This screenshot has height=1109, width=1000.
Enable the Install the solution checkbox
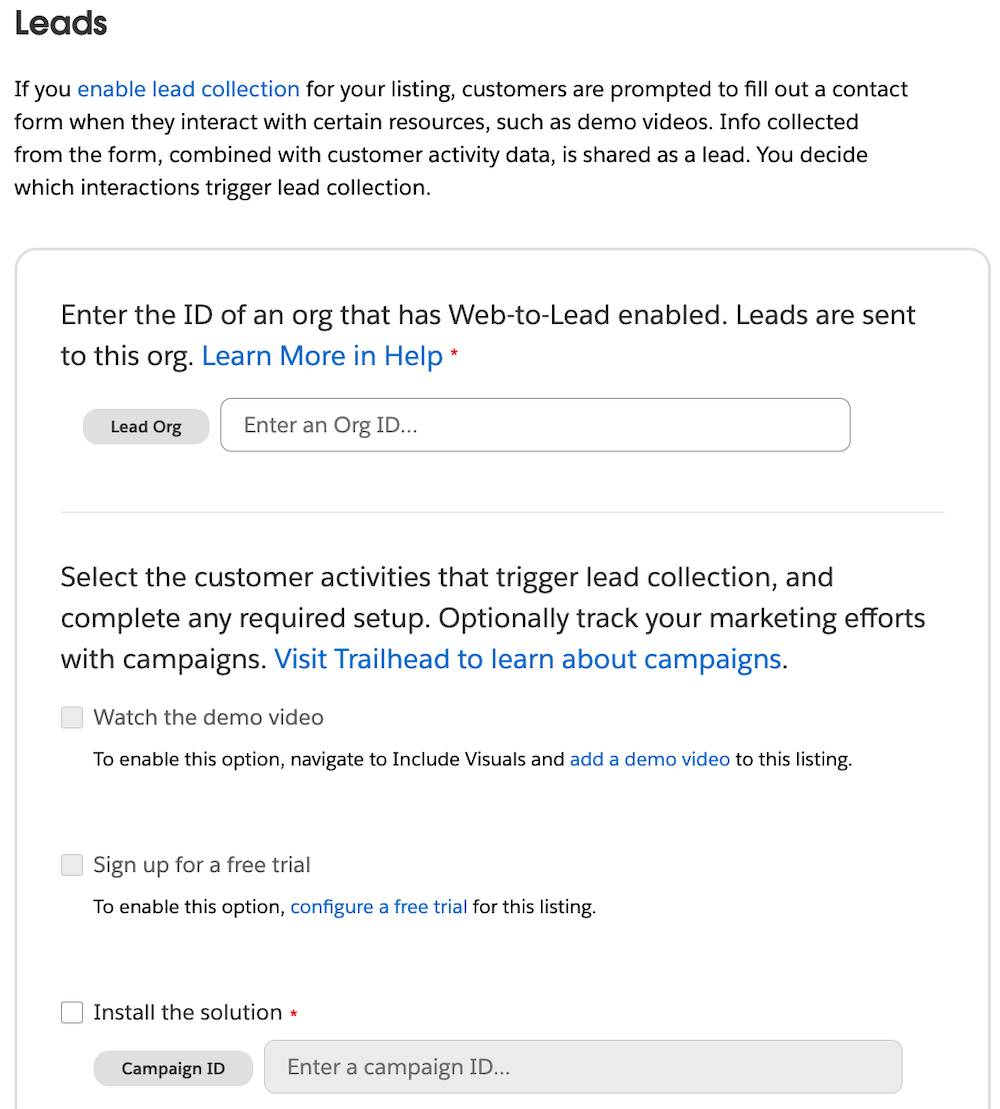coord(71,1012)
